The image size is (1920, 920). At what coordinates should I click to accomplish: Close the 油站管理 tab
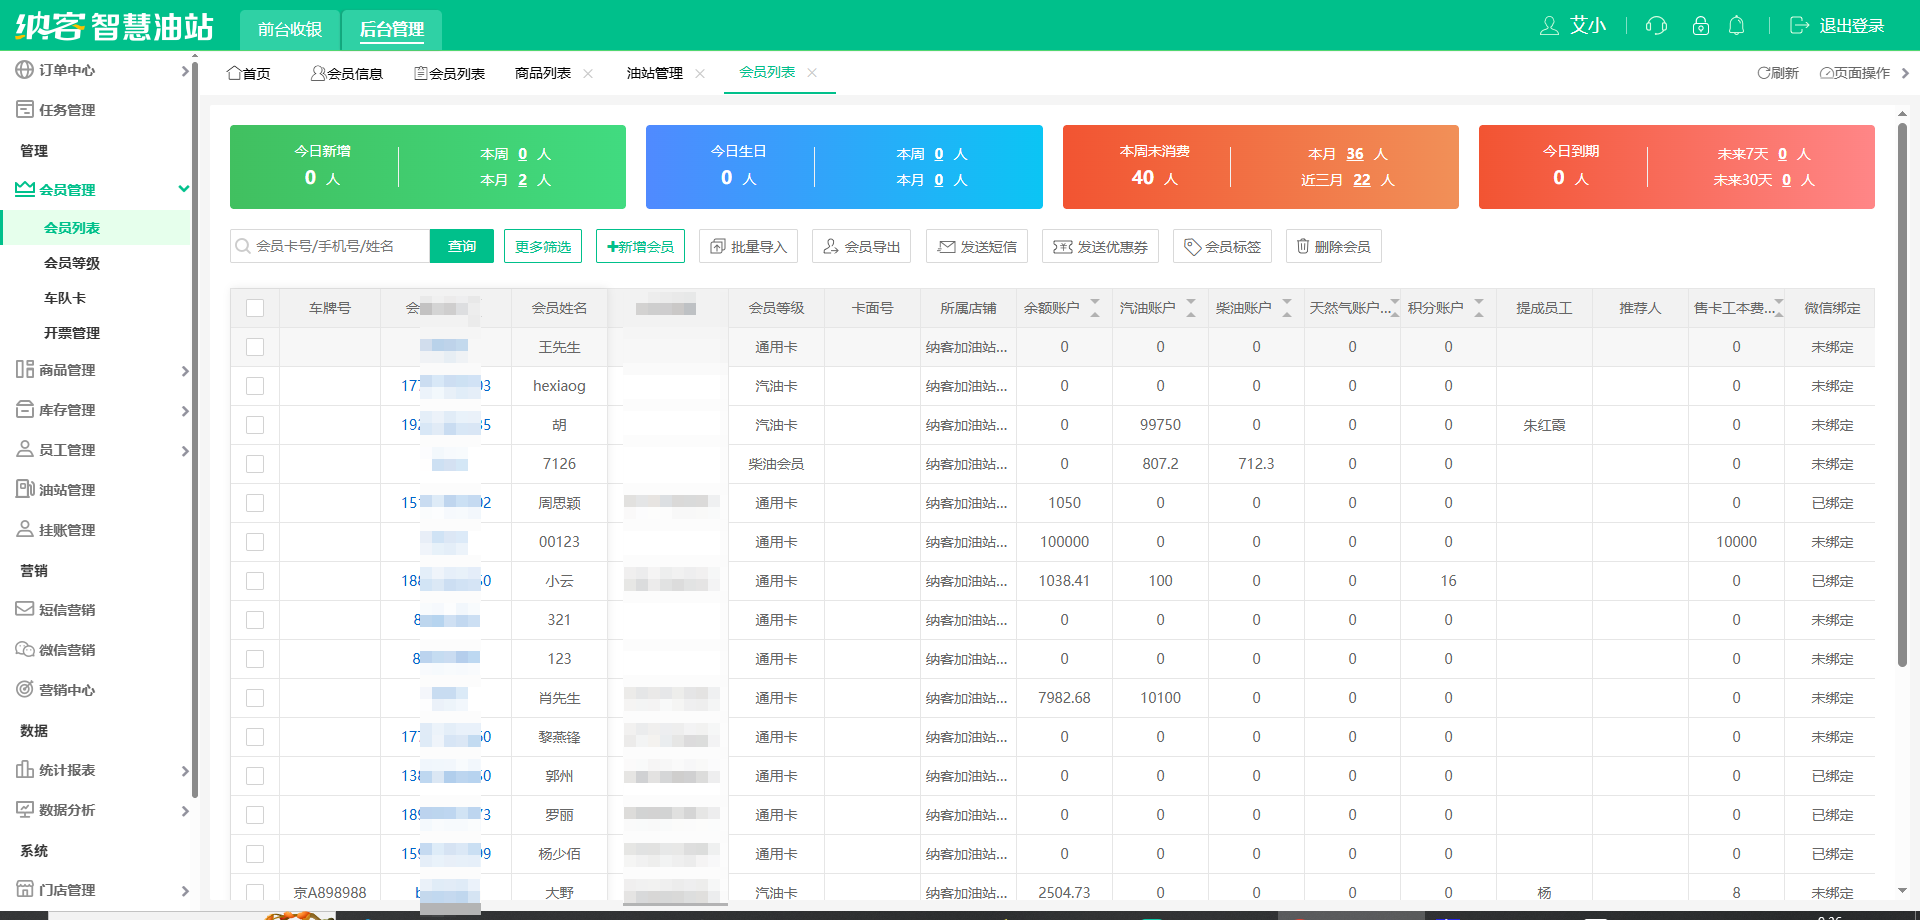click(700, 73)
